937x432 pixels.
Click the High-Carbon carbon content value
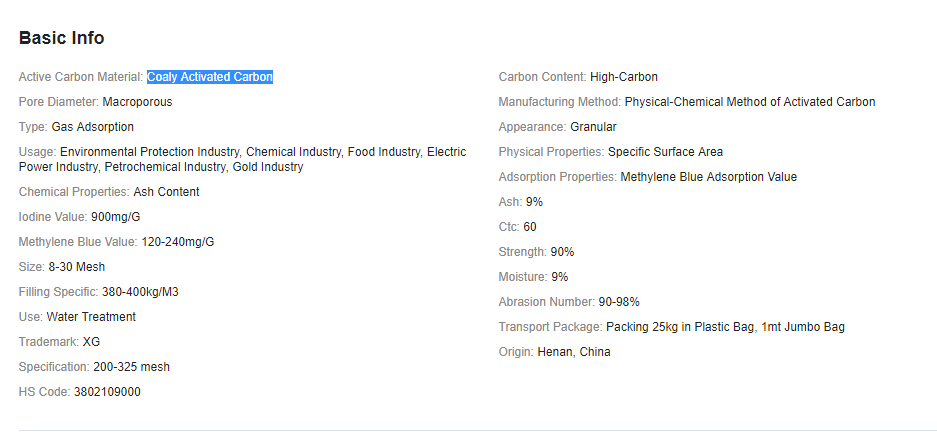point(624,77)
